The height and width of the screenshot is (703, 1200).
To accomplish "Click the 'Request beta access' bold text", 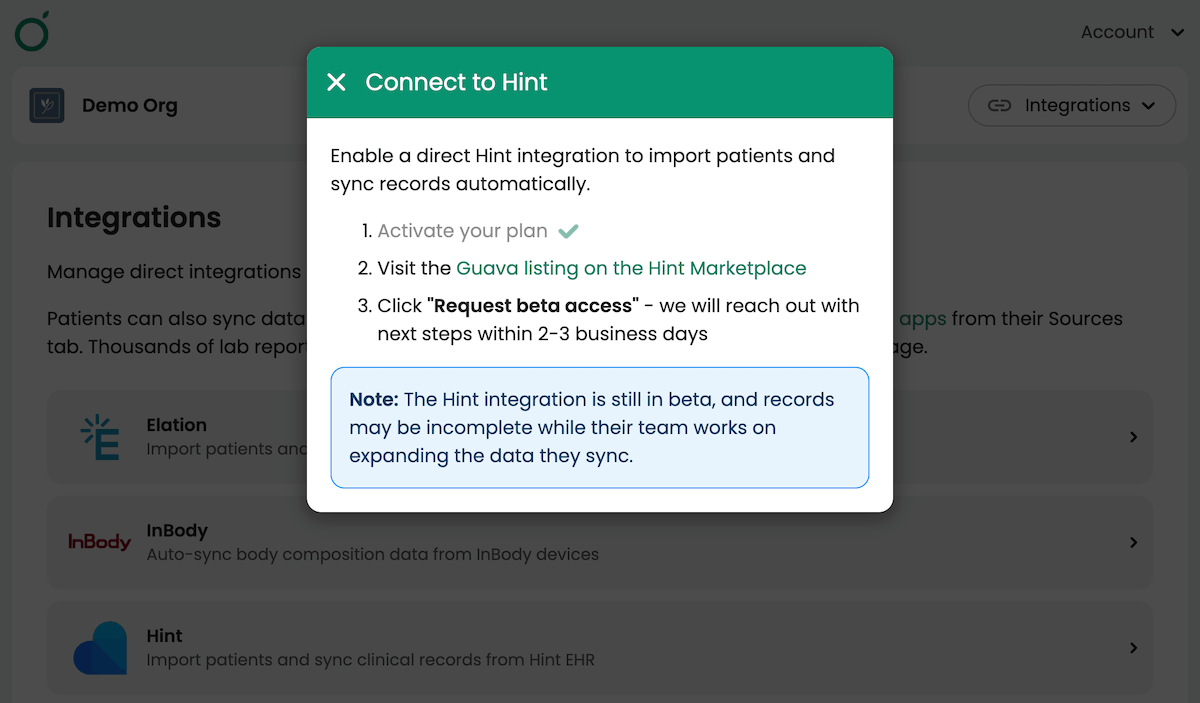I will tap(533, 305).
